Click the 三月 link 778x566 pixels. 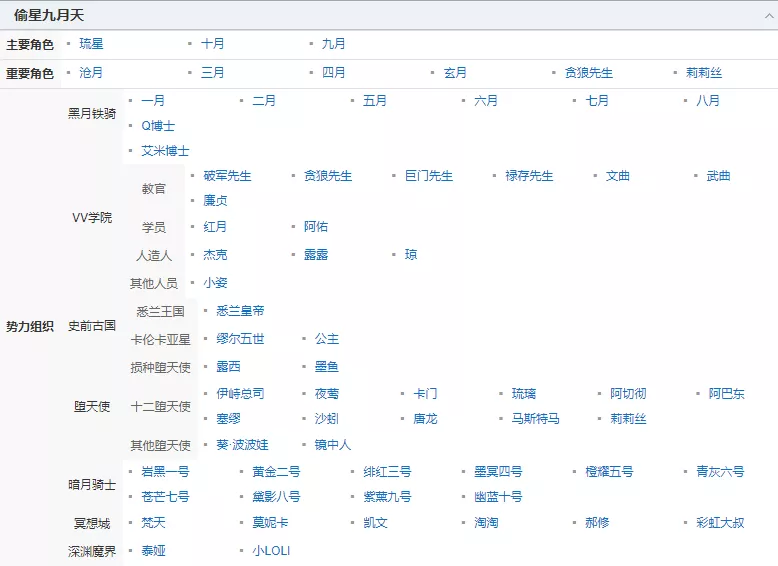coord(212,73)
